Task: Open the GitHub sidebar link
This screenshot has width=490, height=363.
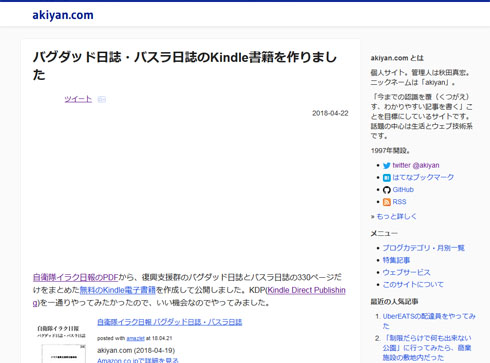Action: pos(403,190)
